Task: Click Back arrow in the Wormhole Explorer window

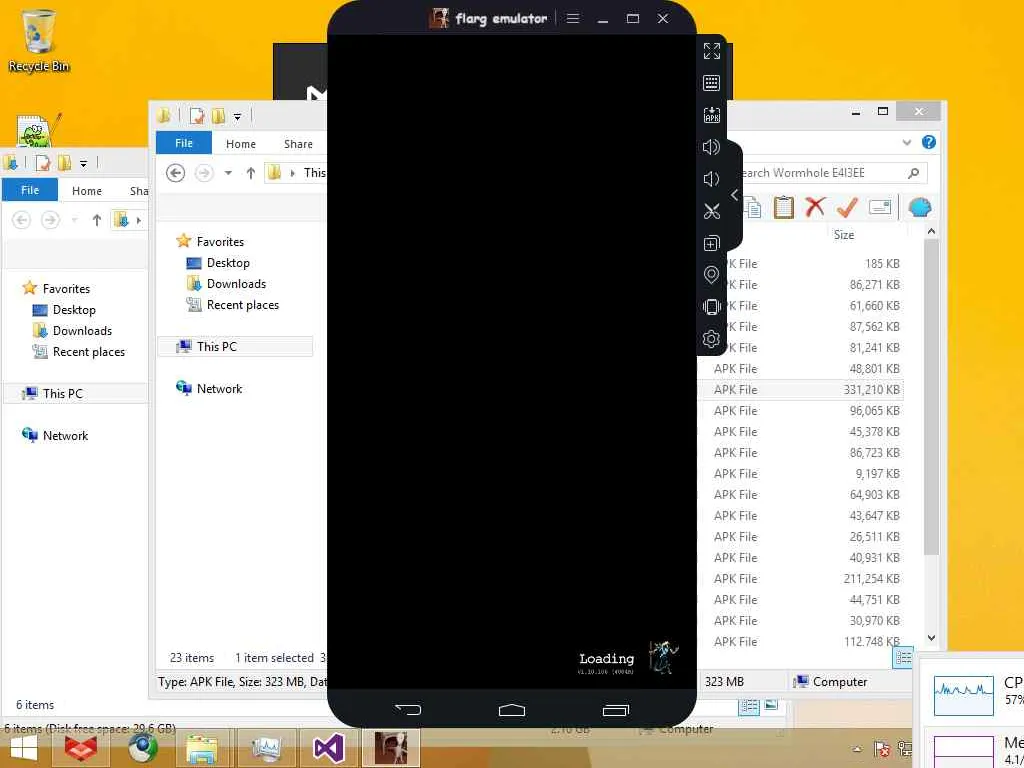Action: click(x=175, y=172)
